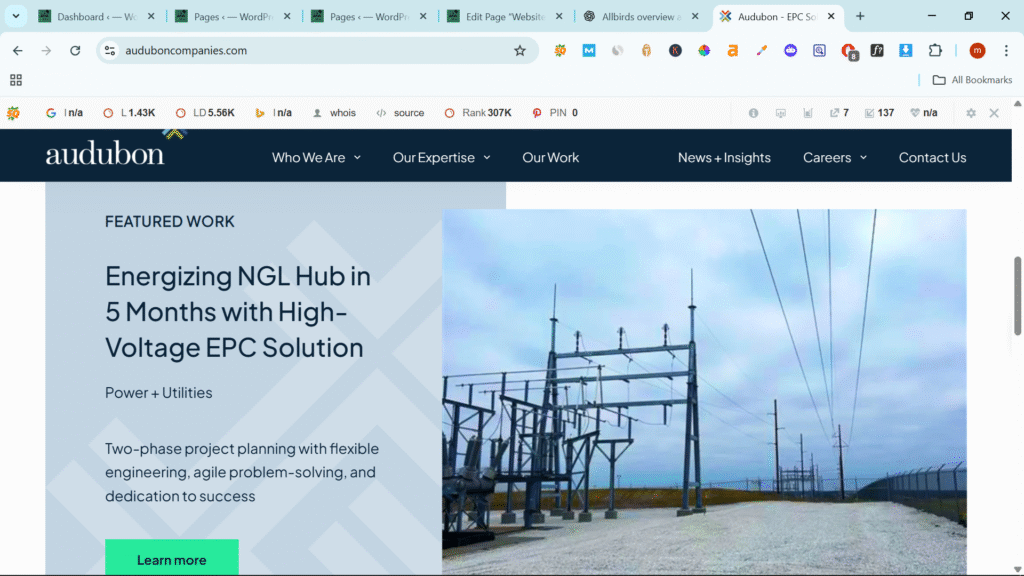Open the Chrome extensions puzzle icon

pyautogui.click(x=935, y=51)
